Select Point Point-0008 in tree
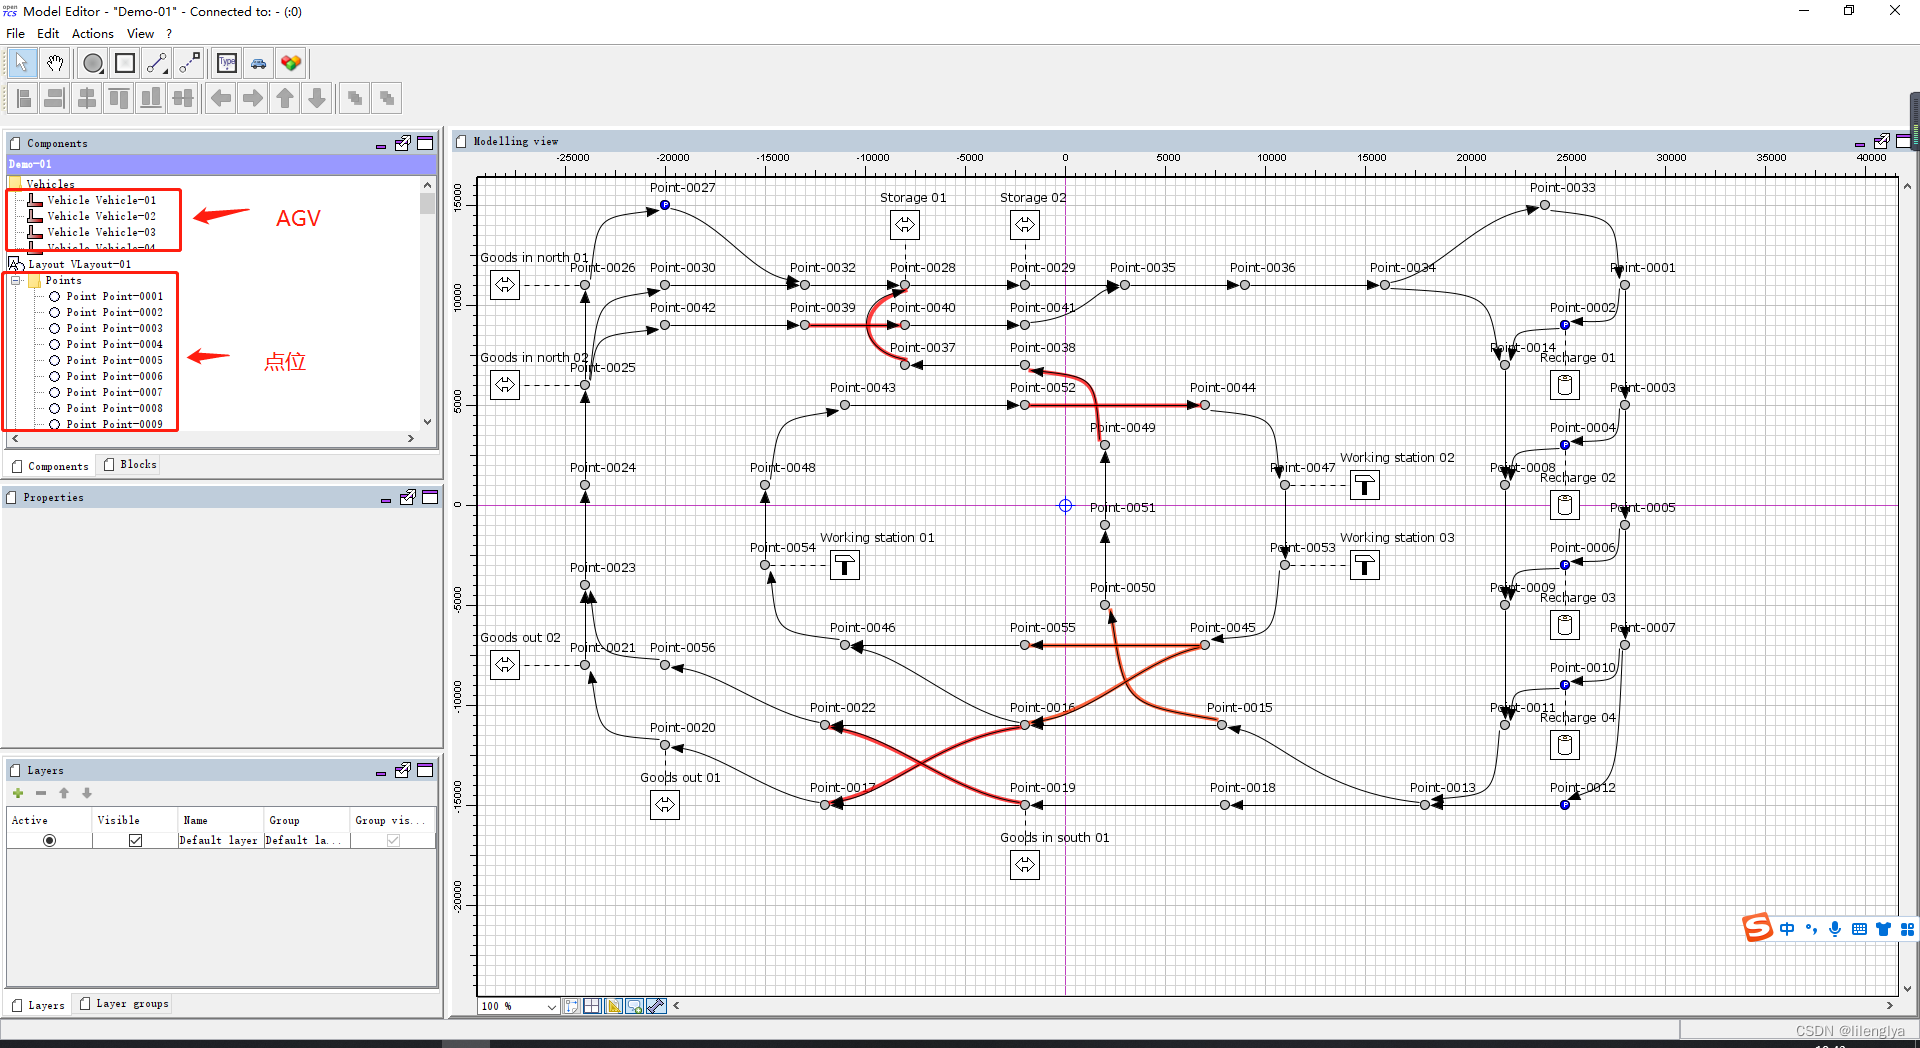This screenshot has width=1920, height=1048. click(114, 409)
